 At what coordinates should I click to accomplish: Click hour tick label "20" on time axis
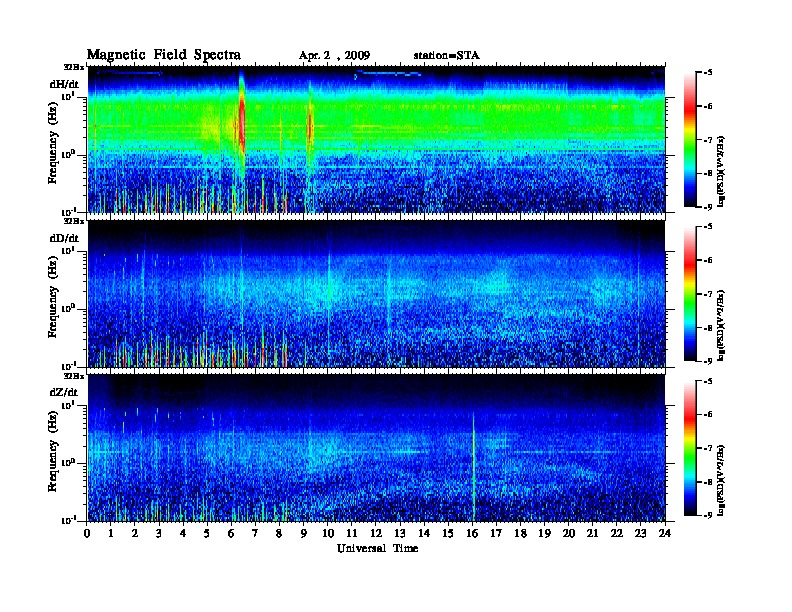coord(569,533)
